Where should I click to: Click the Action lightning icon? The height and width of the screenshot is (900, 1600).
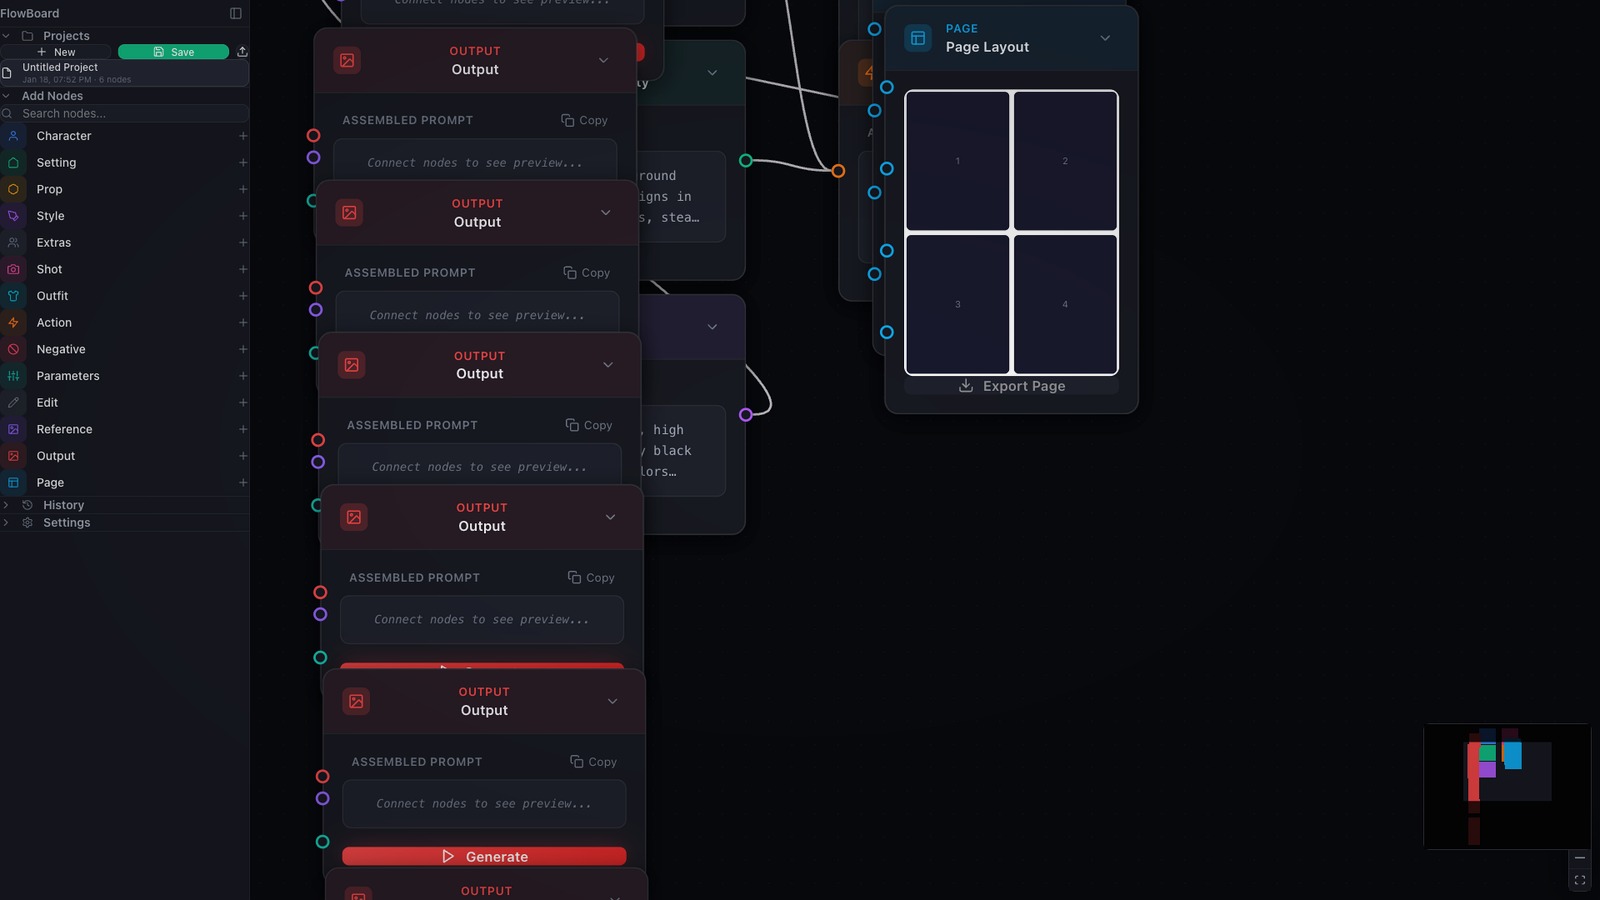tap(13, 323)
